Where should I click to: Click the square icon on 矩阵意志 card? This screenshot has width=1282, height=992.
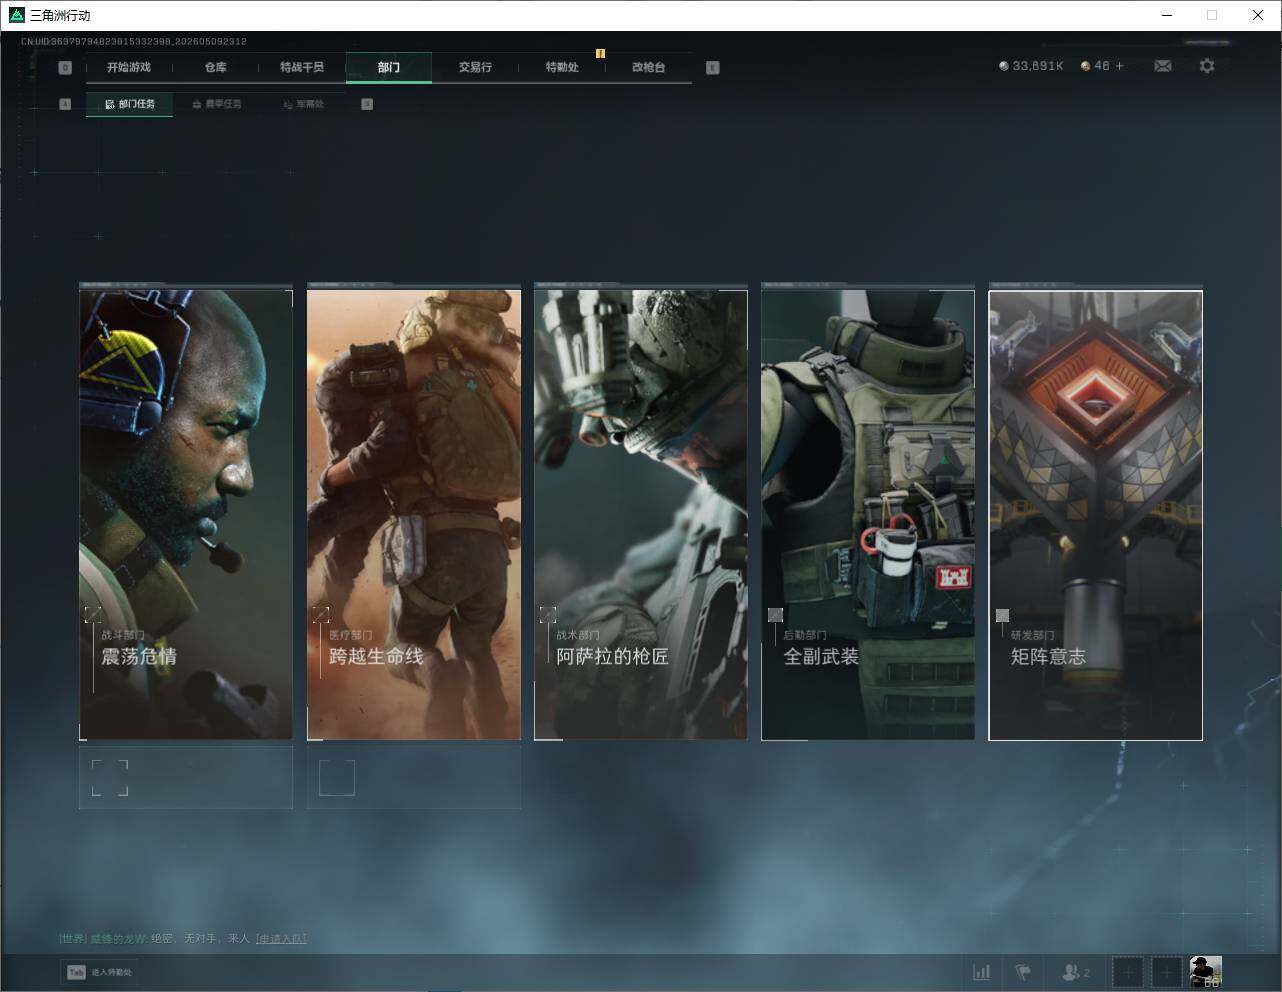(x=1002, y=615)
